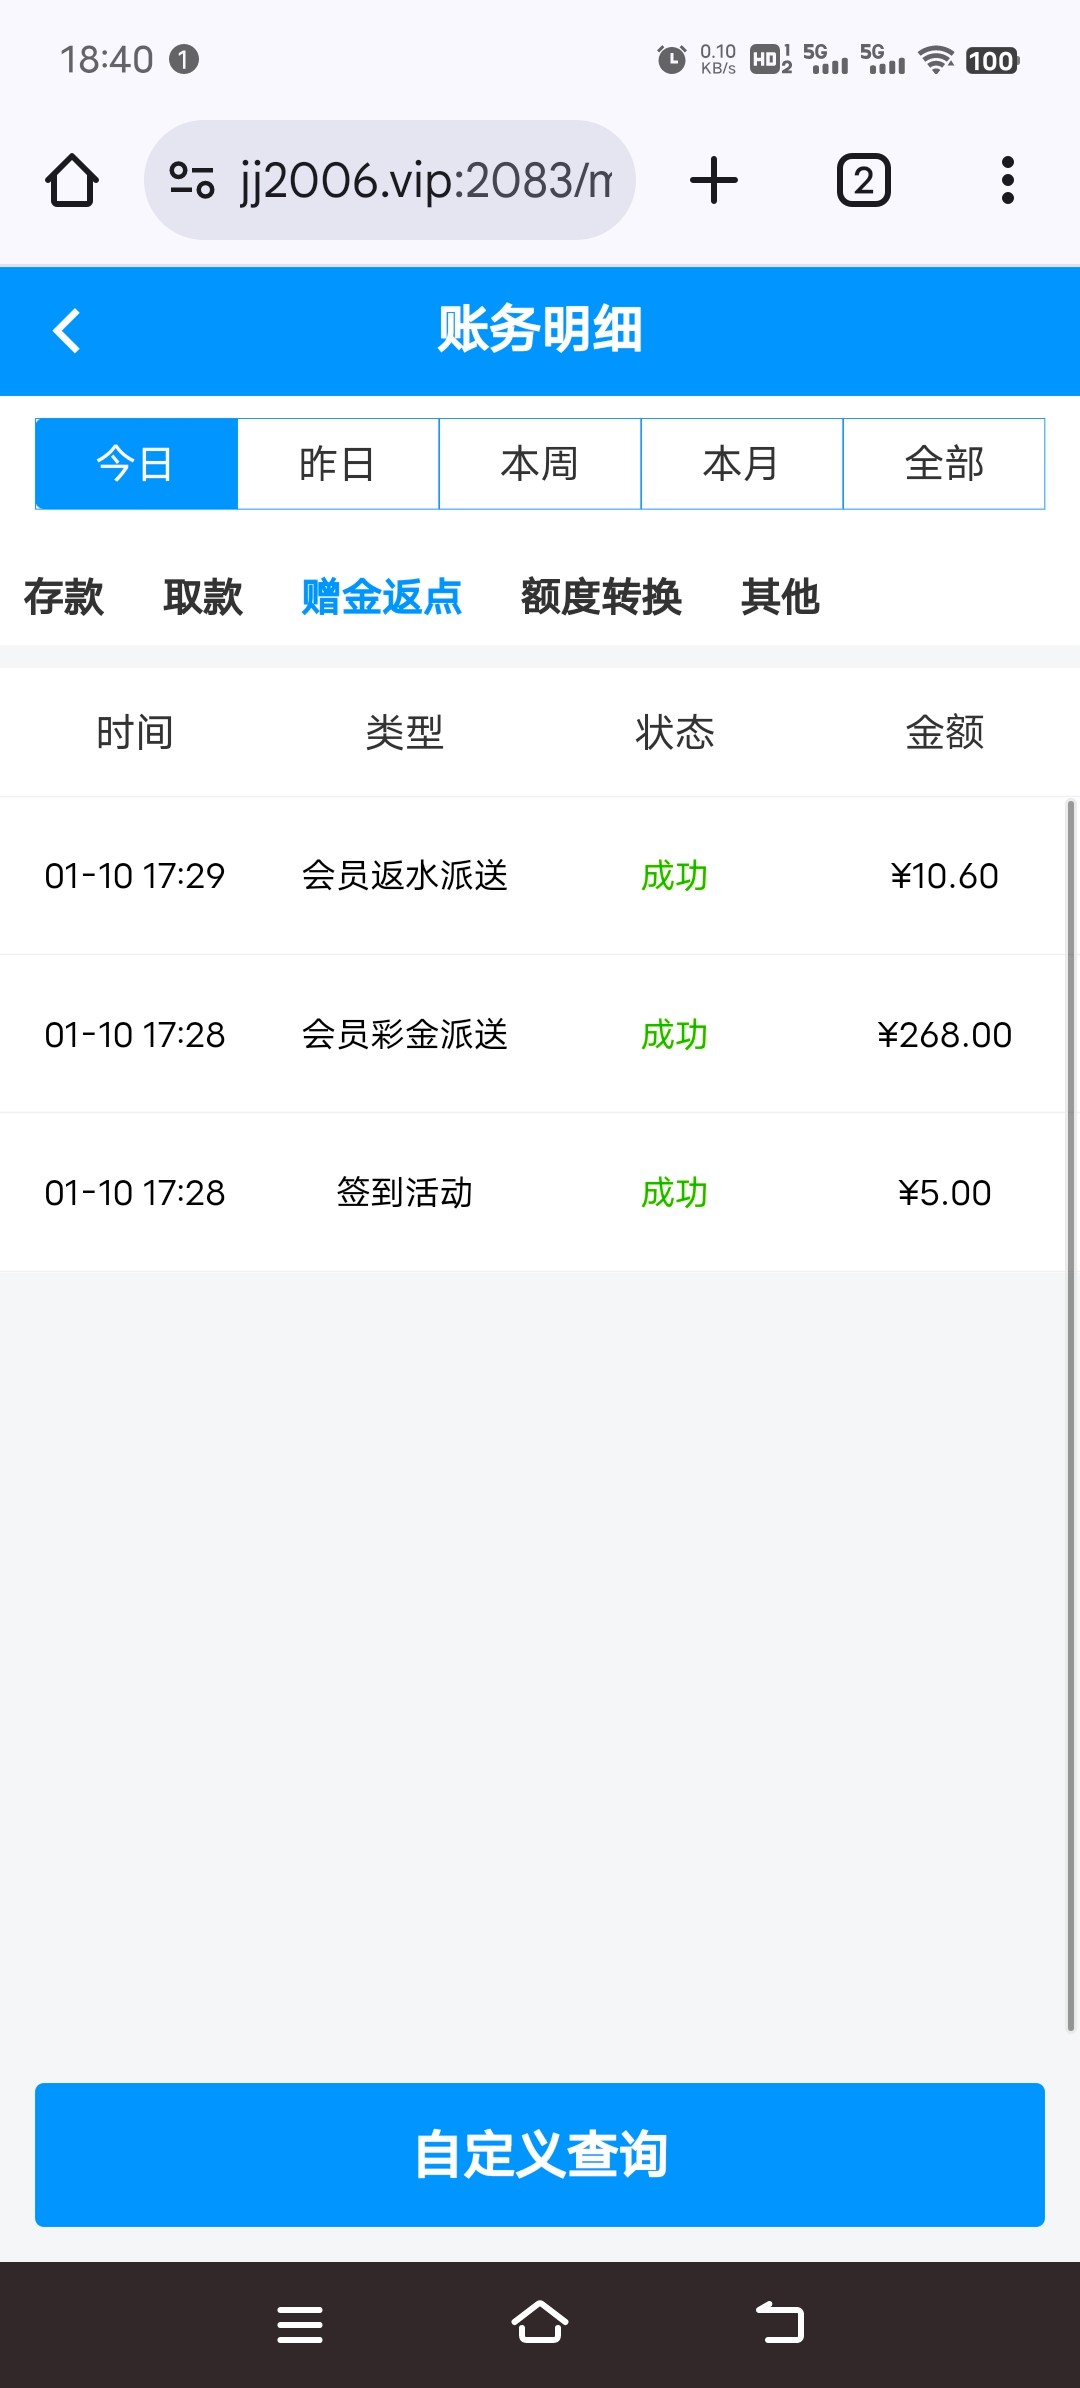Switch to the 本月 date filter
The width and height of the screenshot is (1080, 2388).
[742, 464]
